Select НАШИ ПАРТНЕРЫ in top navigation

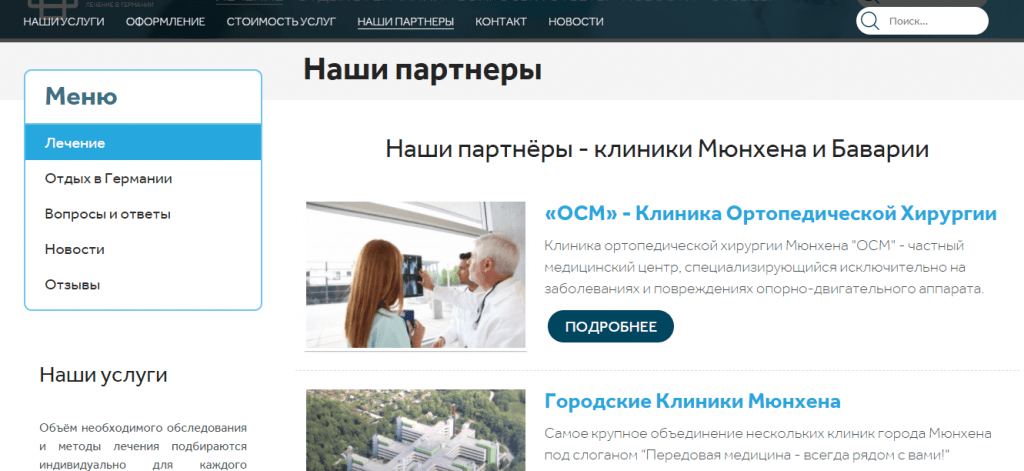coord(405,21)
